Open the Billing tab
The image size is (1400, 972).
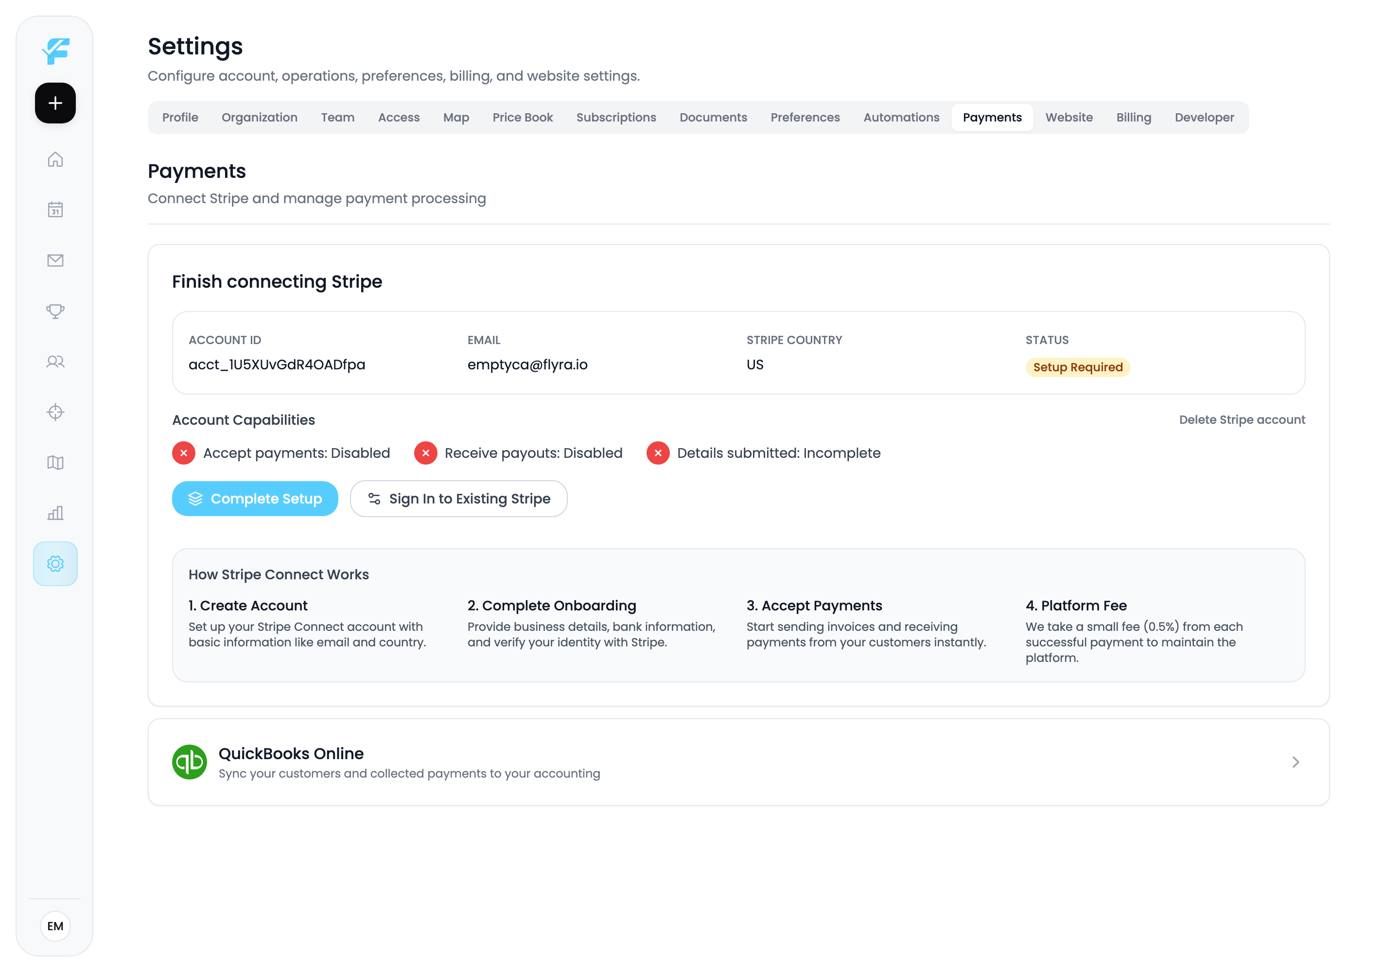1134,117
